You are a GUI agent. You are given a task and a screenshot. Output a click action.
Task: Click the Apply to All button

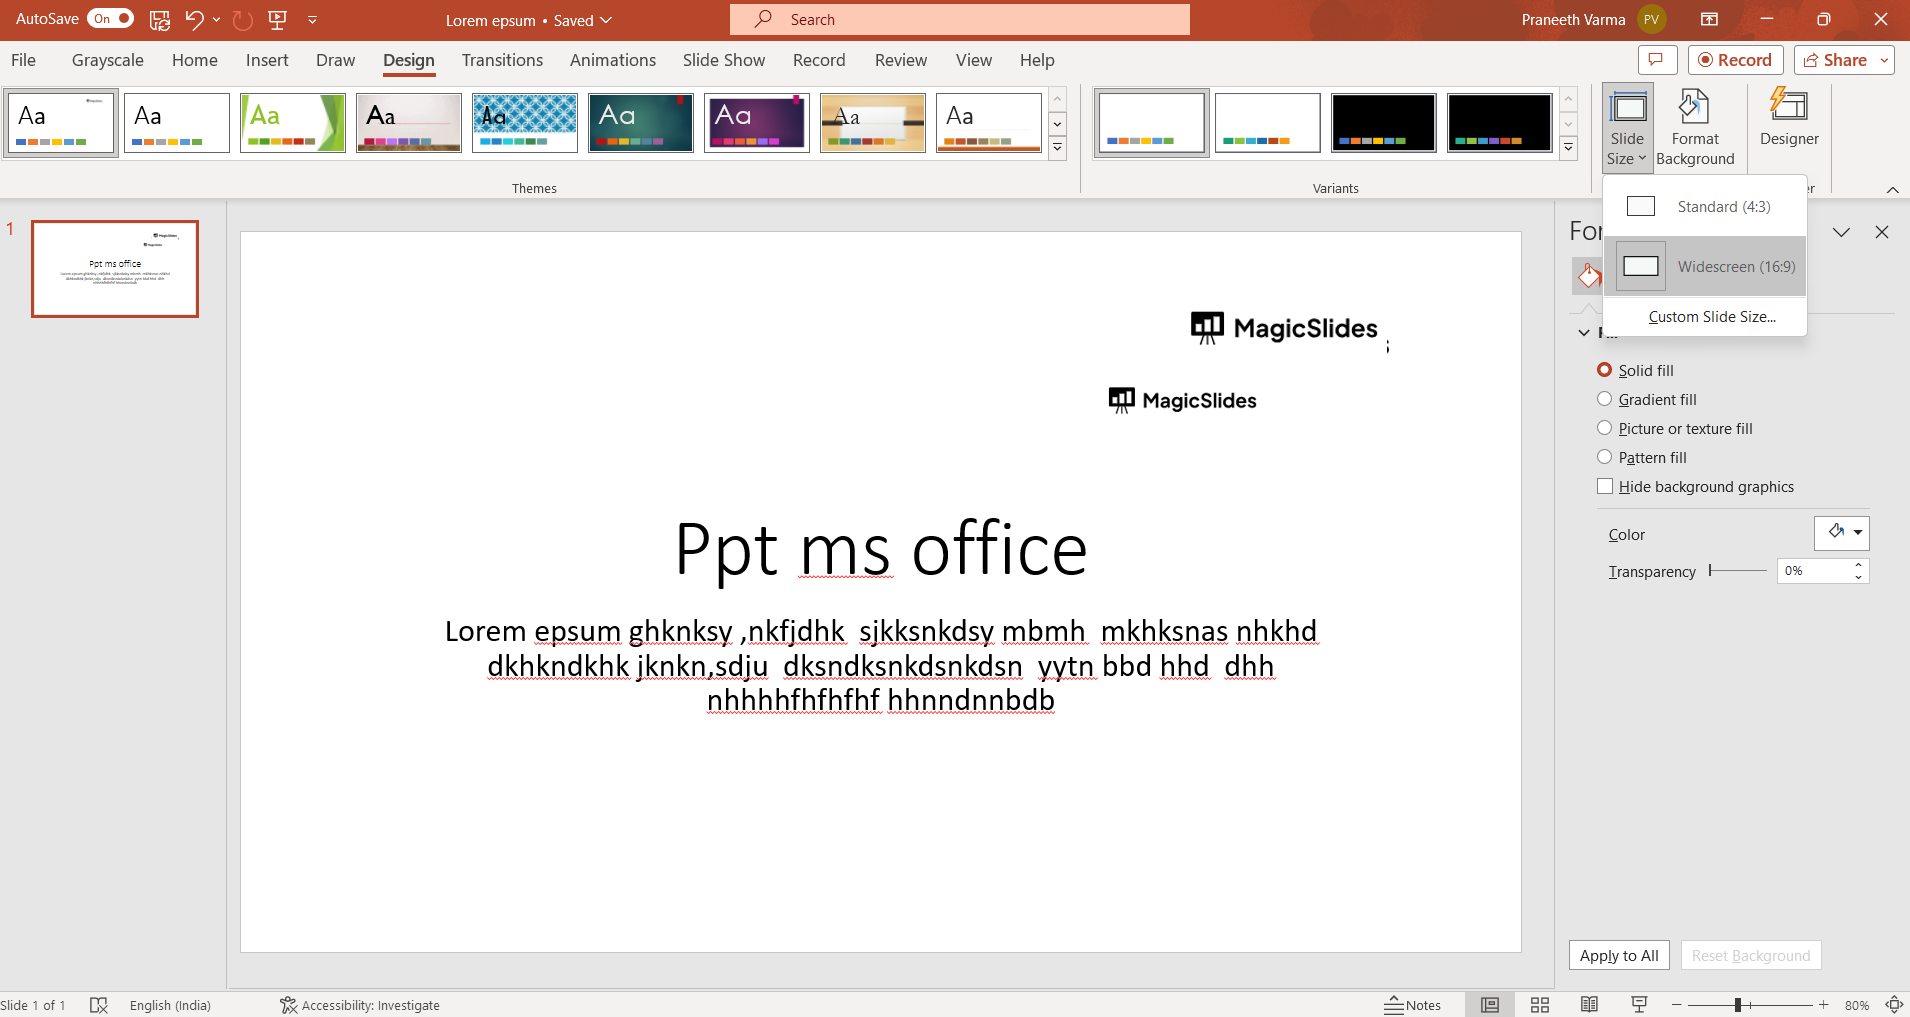tap(1618, 955)
